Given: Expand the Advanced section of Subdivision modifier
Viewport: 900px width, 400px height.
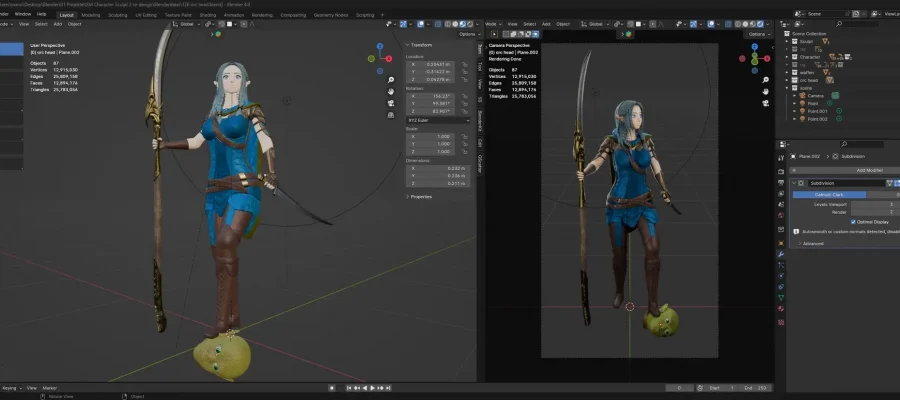Looking at the screenshot, I should tap(800, 243).
